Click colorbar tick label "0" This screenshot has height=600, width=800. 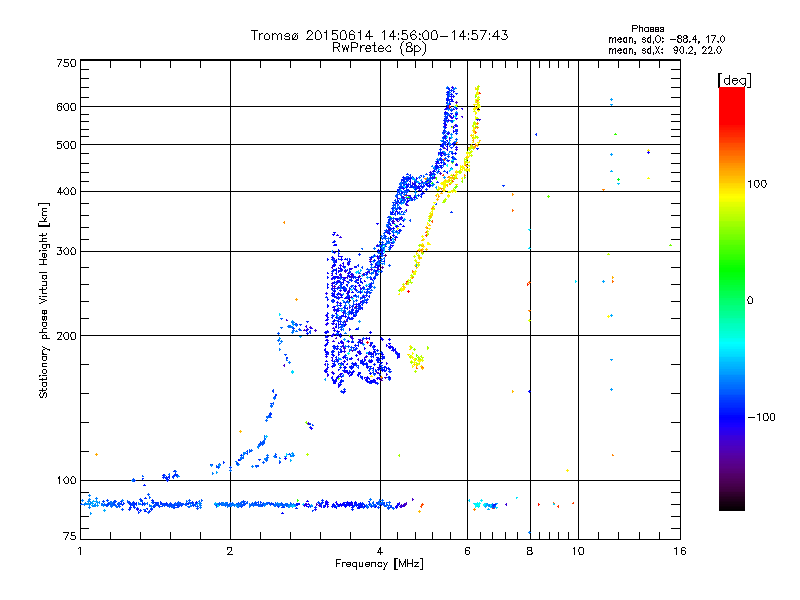pos(750,301)
